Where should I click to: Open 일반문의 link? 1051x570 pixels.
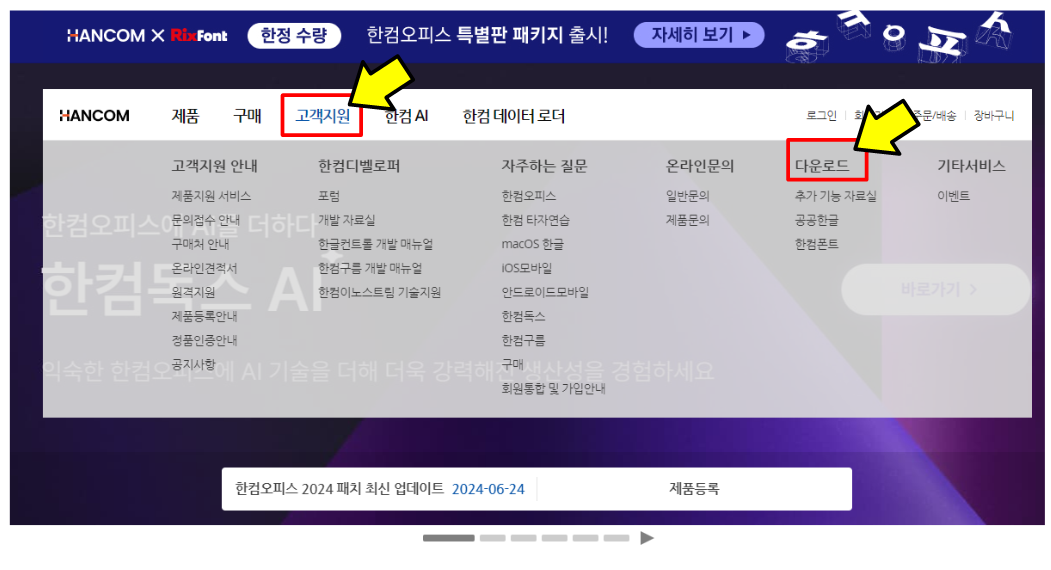click(x=688, y=196)
